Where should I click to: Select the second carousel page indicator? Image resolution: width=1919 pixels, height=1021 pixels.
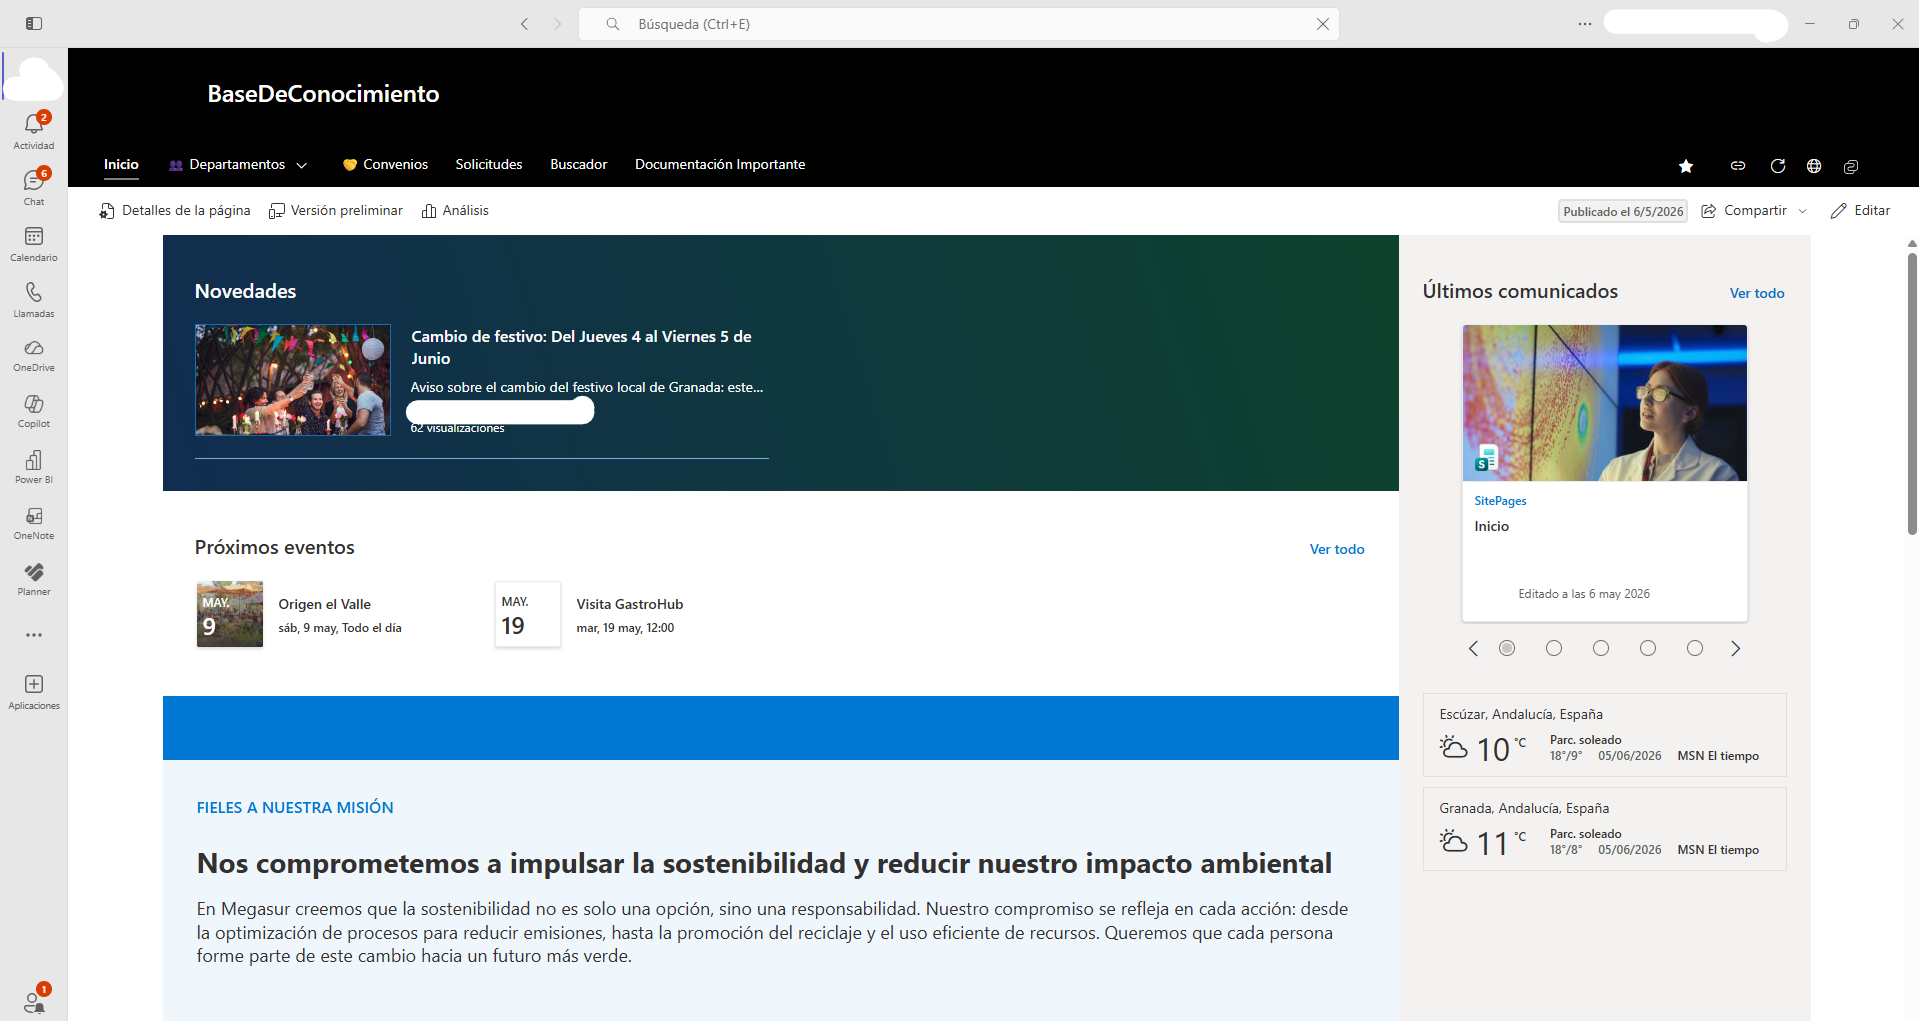[x=1554, y=648]
